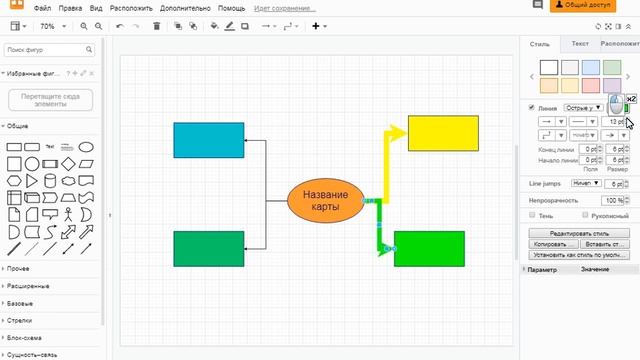Enable the Рукописный checkbox
Screen dimensions: 640x360
coord(585,215)
